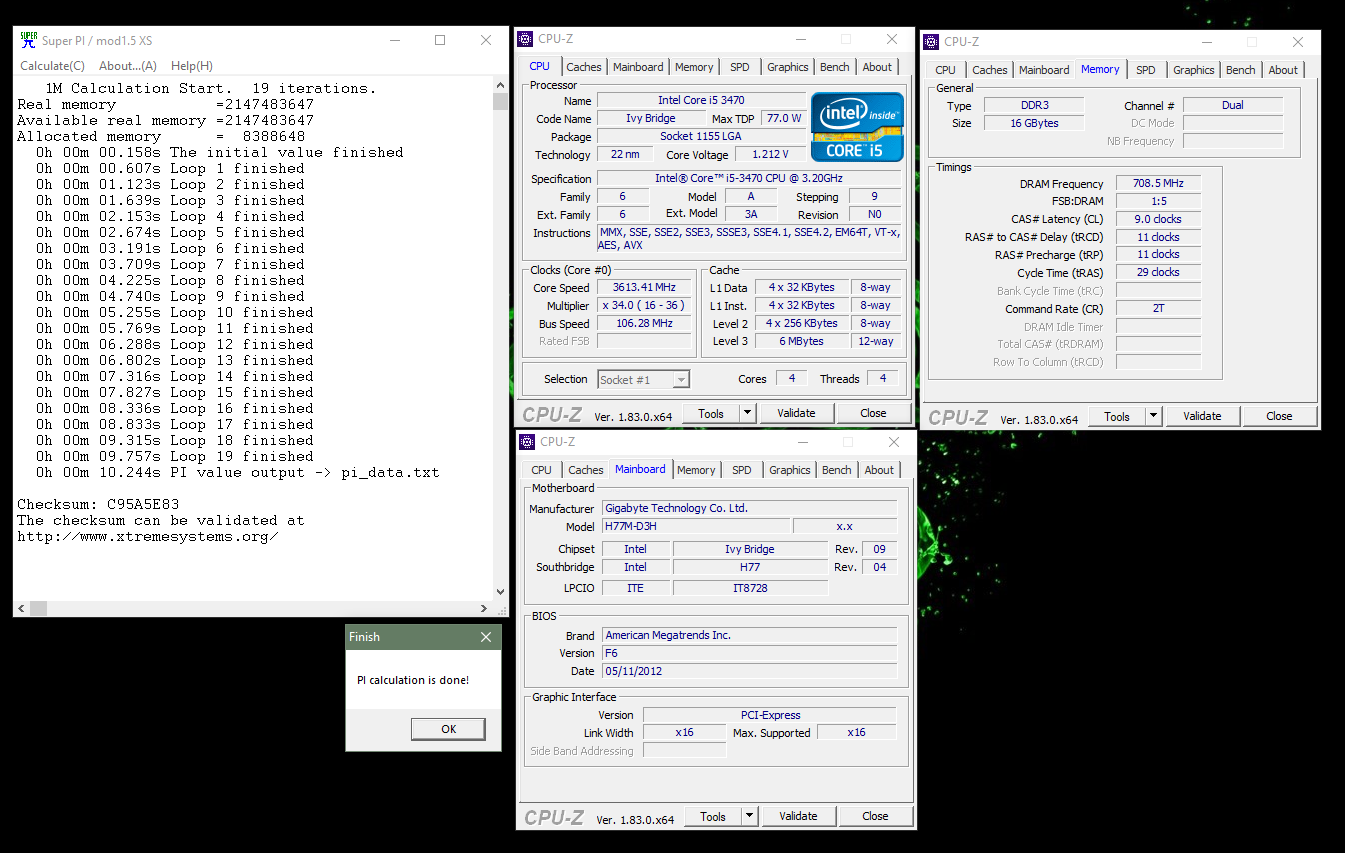Click the Intel Core i5 logo badge

point(857,127)
